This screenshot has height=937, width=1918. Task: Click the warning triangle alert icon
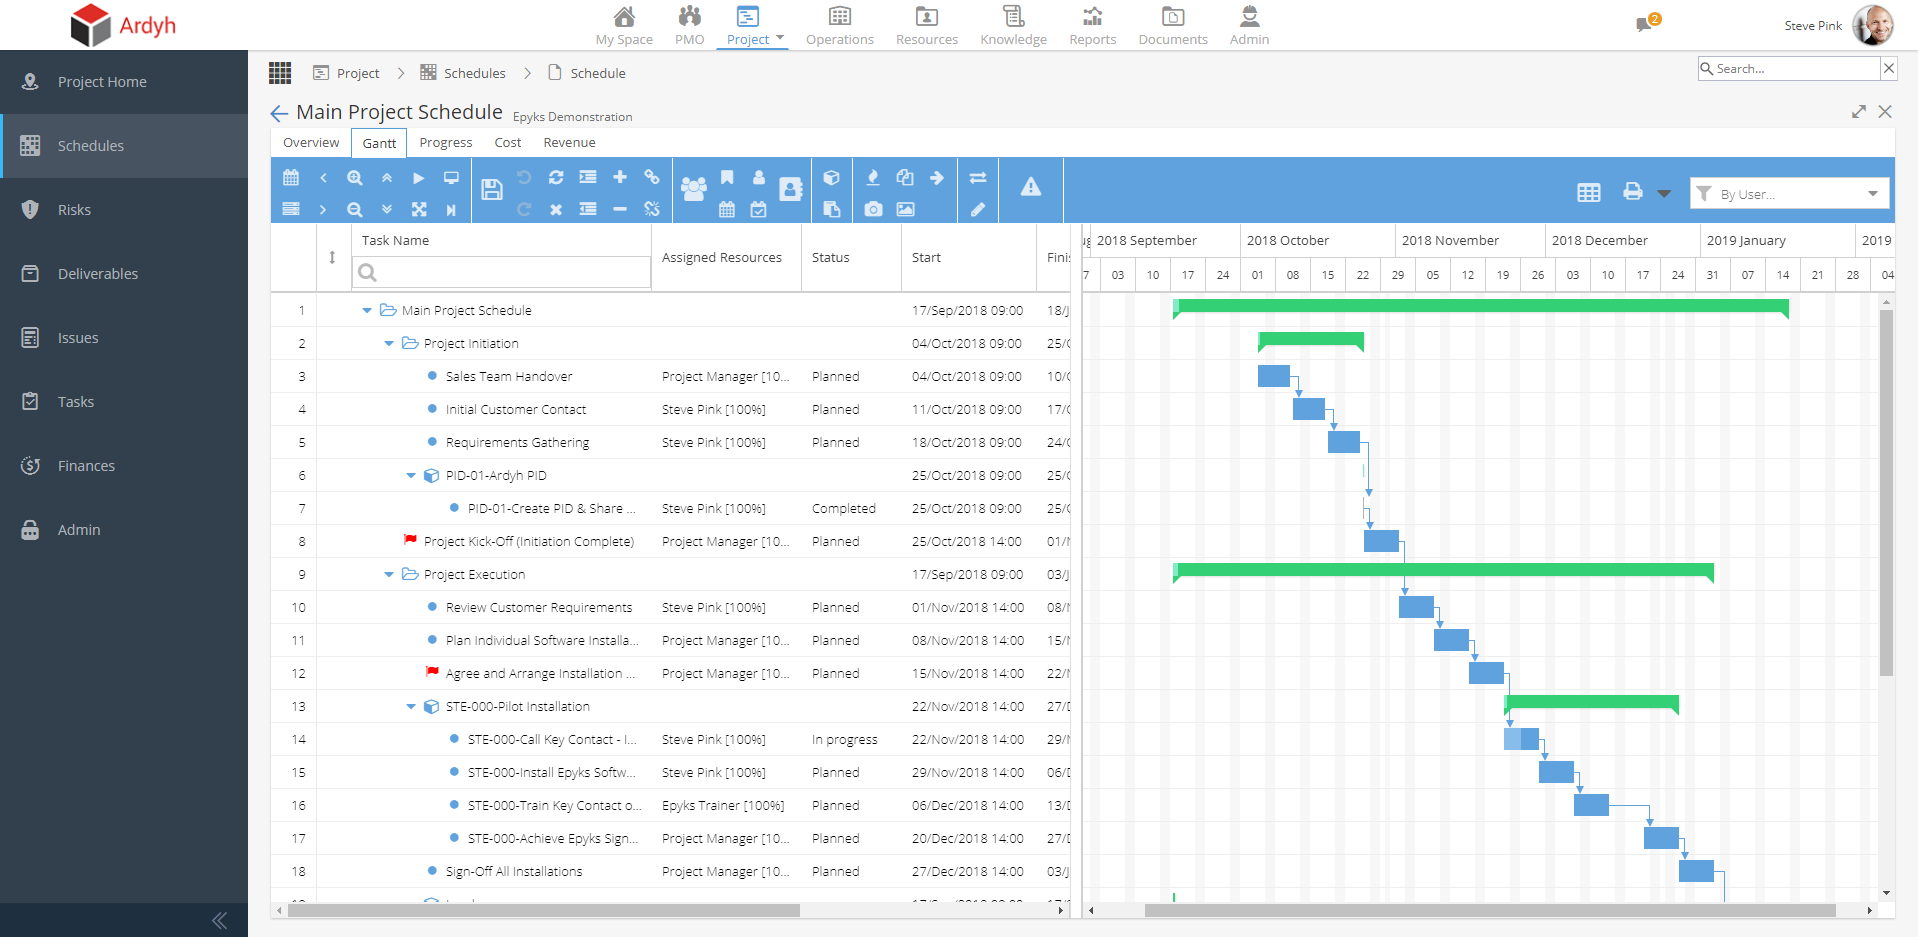click(x=1031, y=185)
